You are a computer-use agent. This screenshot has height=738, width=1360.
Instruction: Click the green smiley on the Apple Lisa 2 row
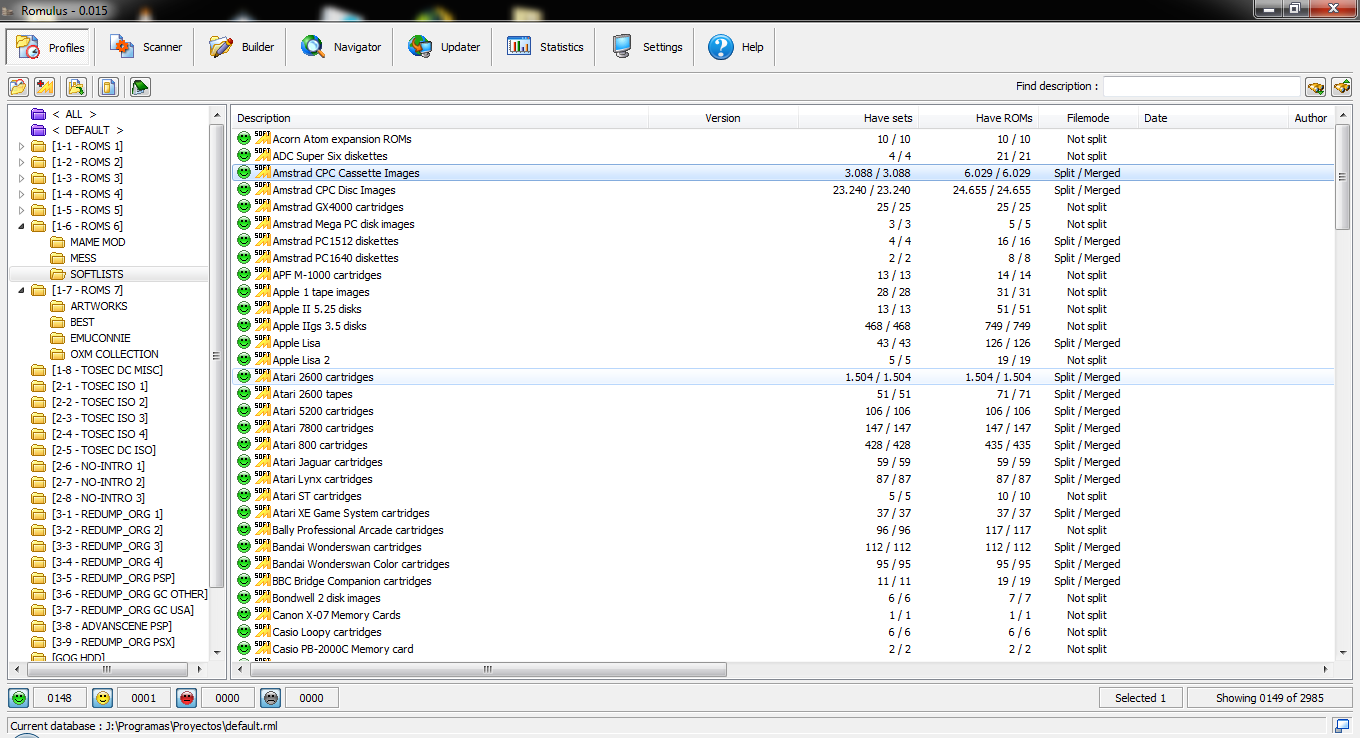(244, 360)
